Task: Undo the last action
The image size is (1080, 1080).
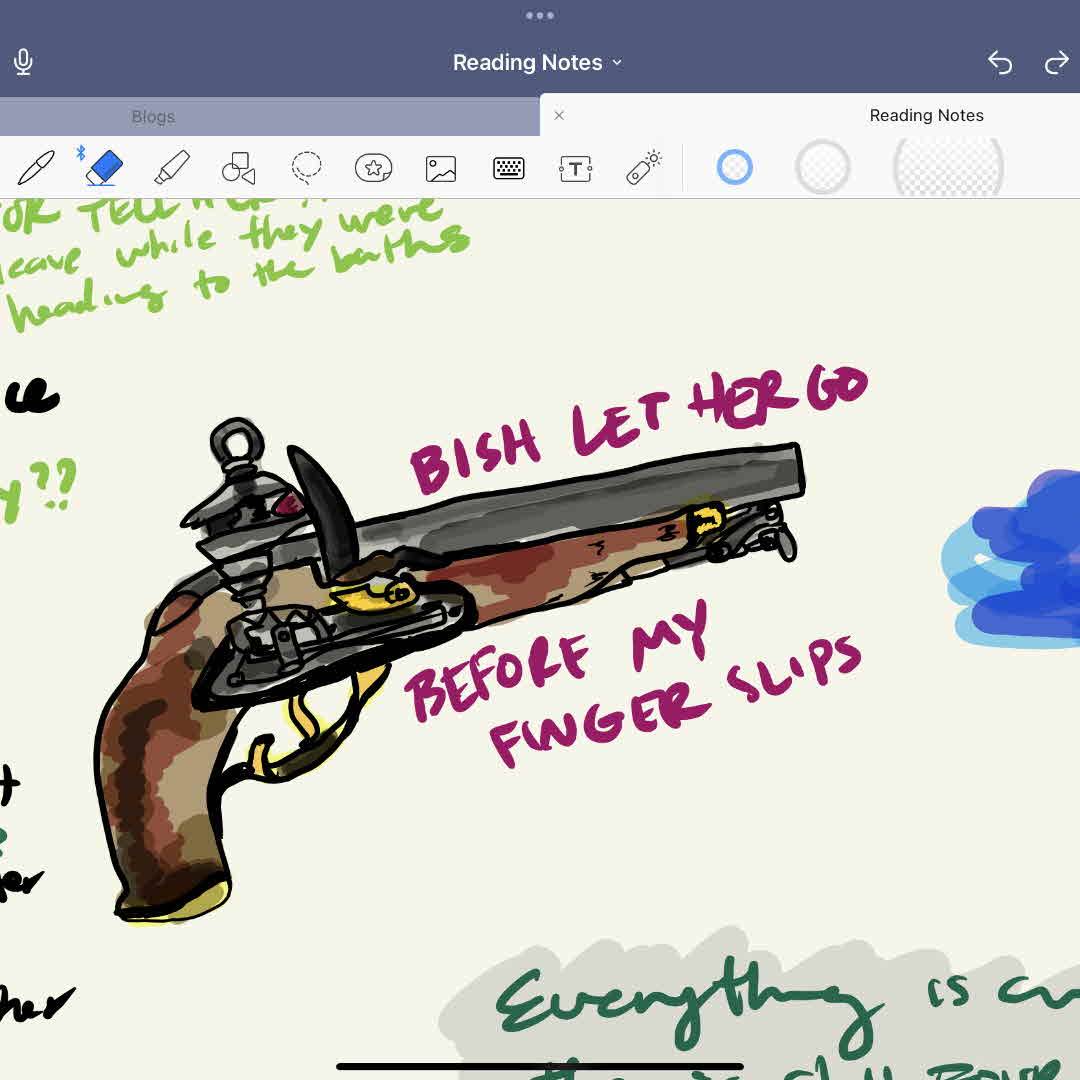Action: 1000,63
